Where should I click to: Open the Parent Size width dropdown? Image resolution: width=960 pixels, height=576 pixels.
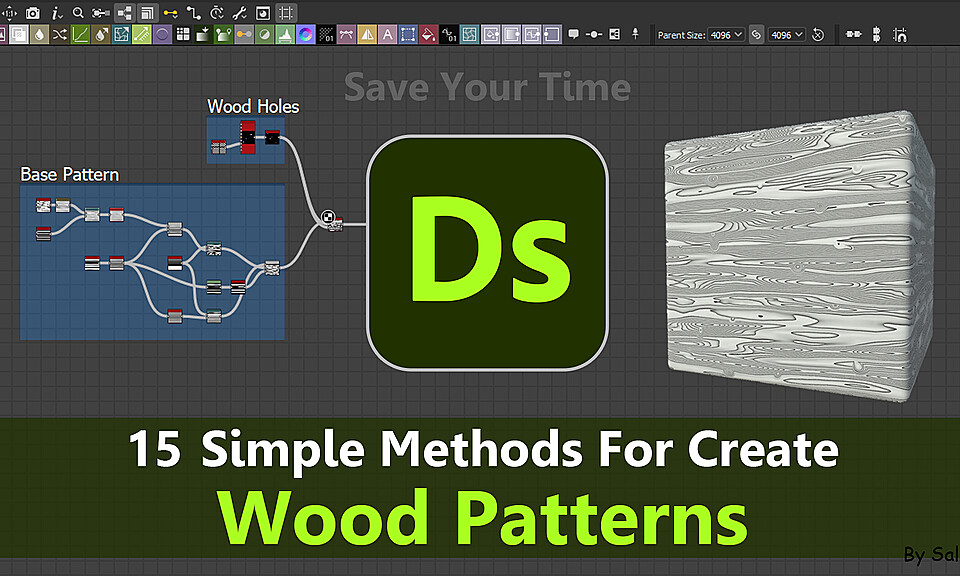coord(726,35)
